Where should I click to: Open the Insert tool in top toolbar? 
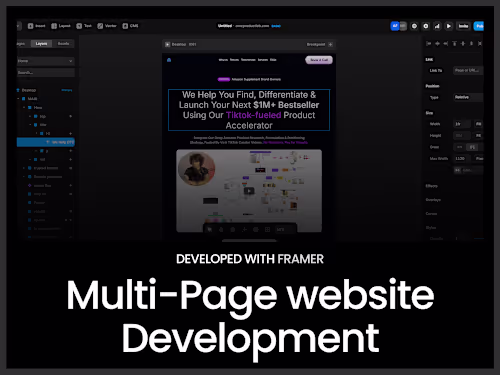pyautogui.click(x=37, y=26)
